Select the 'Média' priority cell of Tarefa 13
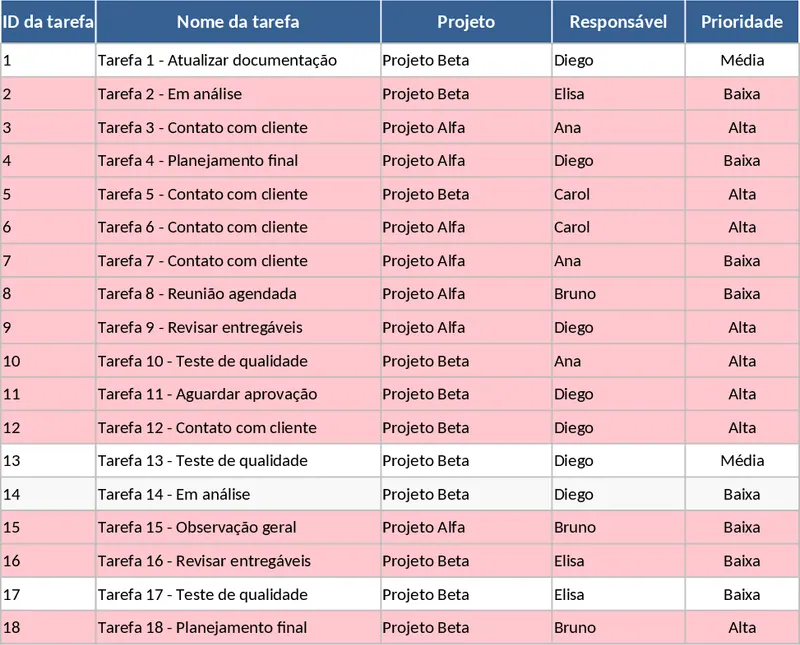This screenshot has height=645, width=800. click(742, 461)
